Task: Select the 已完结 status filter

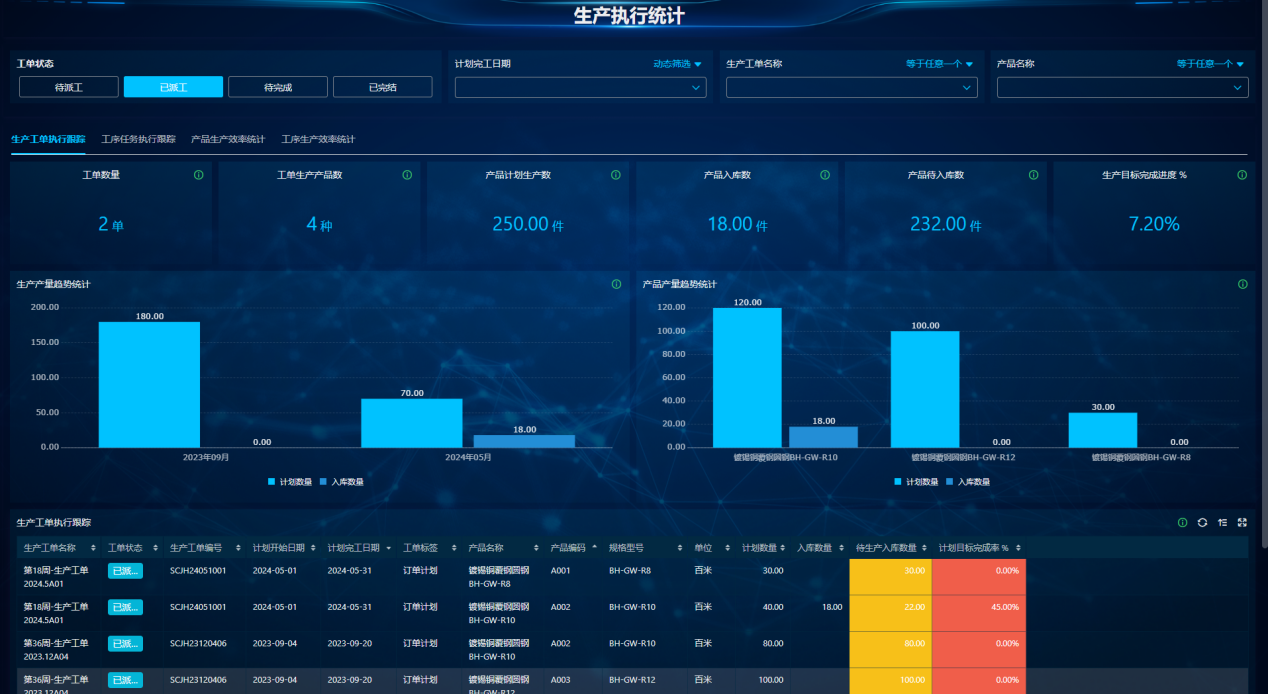Action: coord(382,87)
